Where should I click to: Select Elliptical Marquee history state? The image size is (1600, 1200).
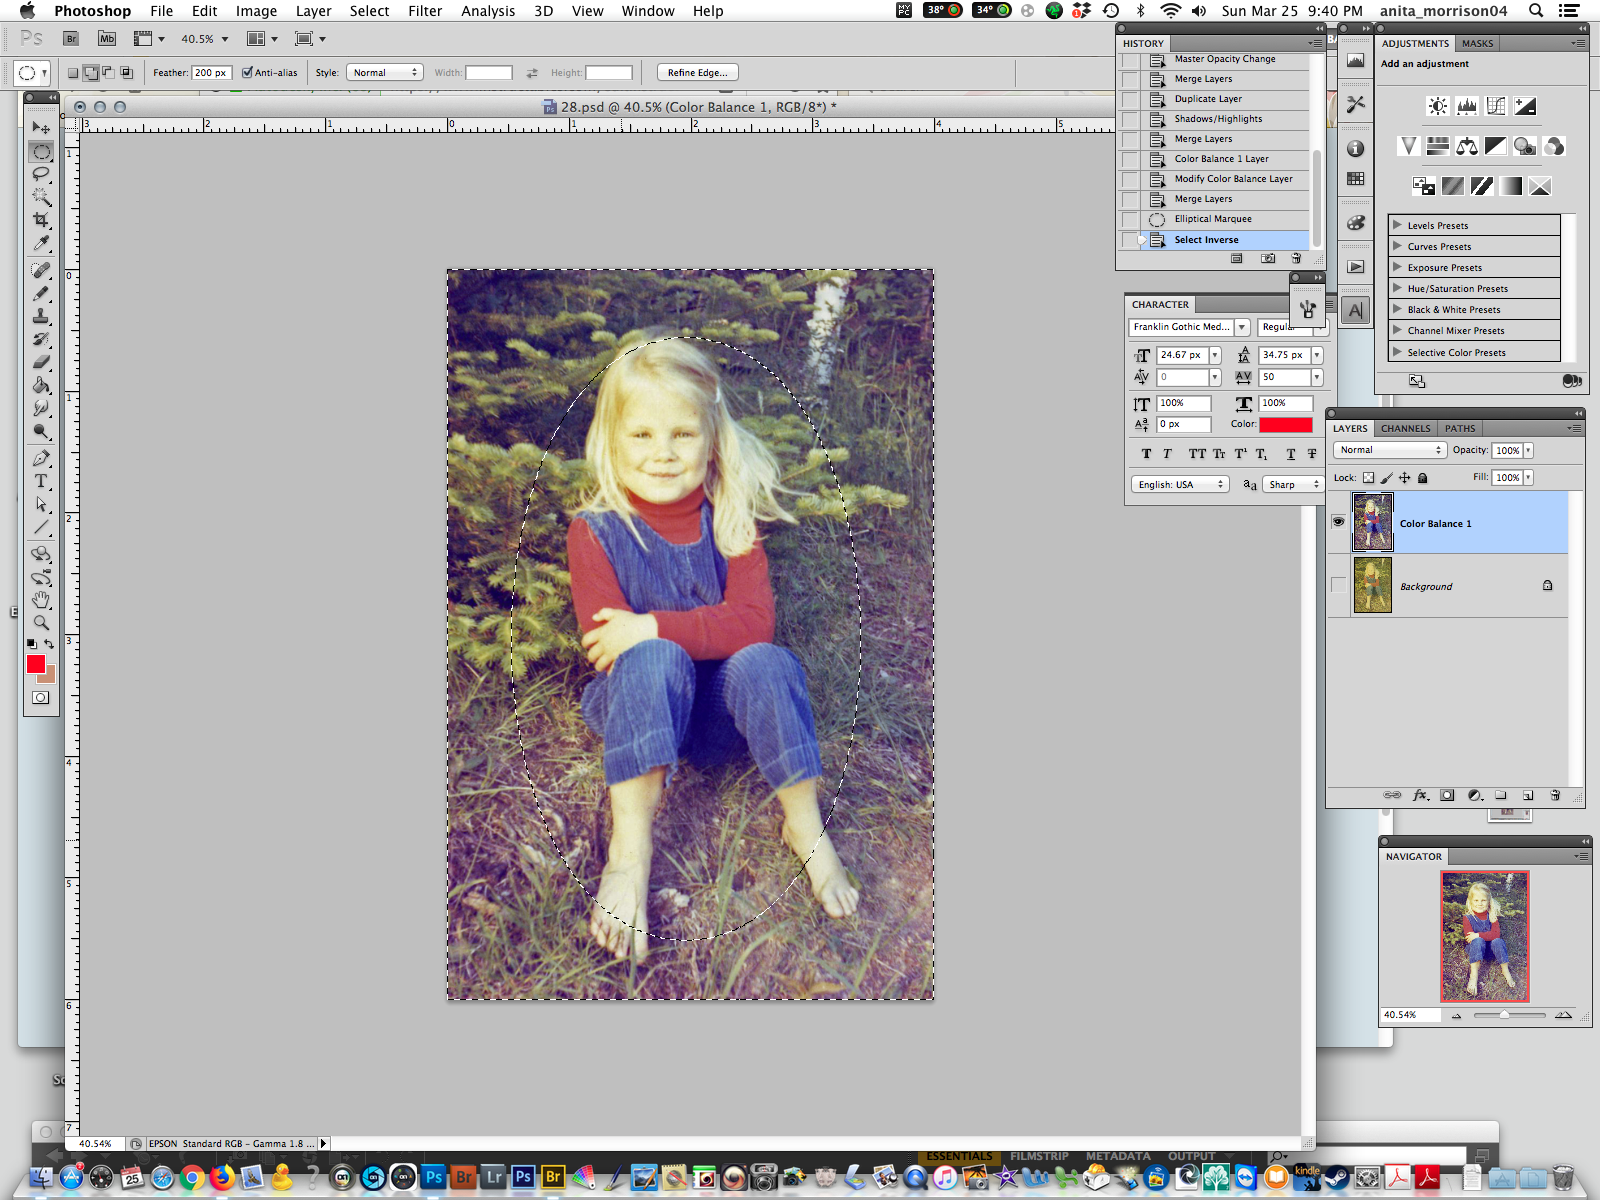[x=1213, y=219]
